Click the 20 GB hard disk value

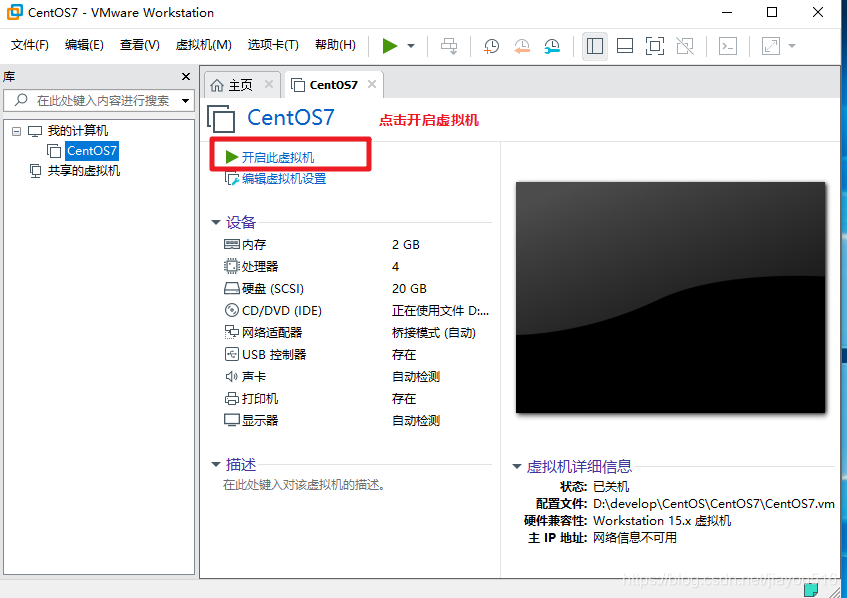click(x=409, y=288)
